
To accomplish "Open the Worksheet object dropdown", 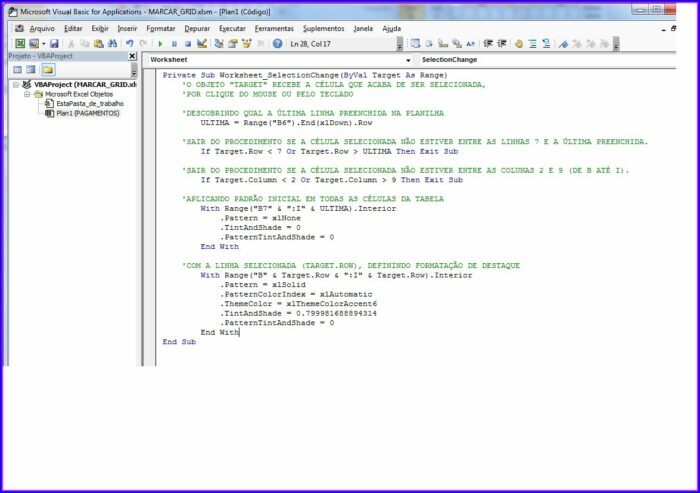I will (408, 60).
